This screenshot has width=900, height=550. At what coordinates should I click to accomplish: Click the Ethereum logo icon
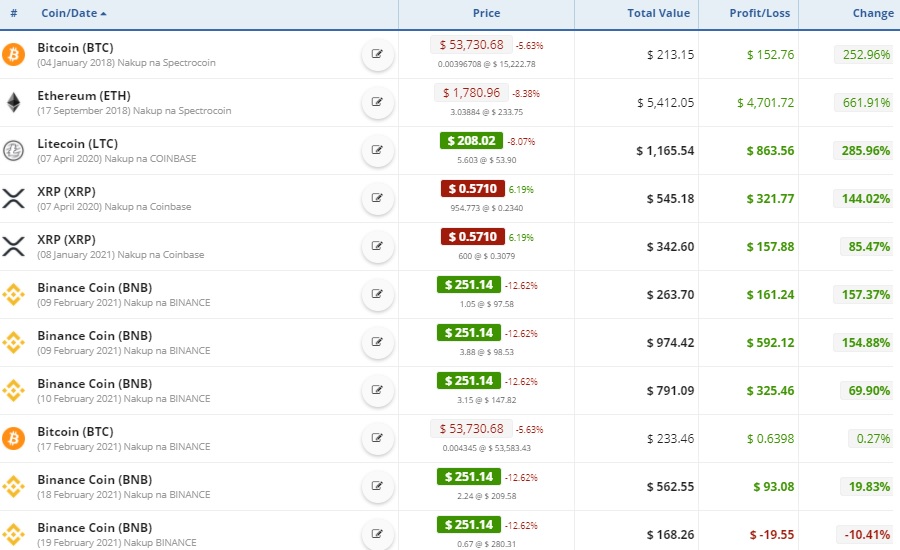pyautogui.click(x=13, y=103)
